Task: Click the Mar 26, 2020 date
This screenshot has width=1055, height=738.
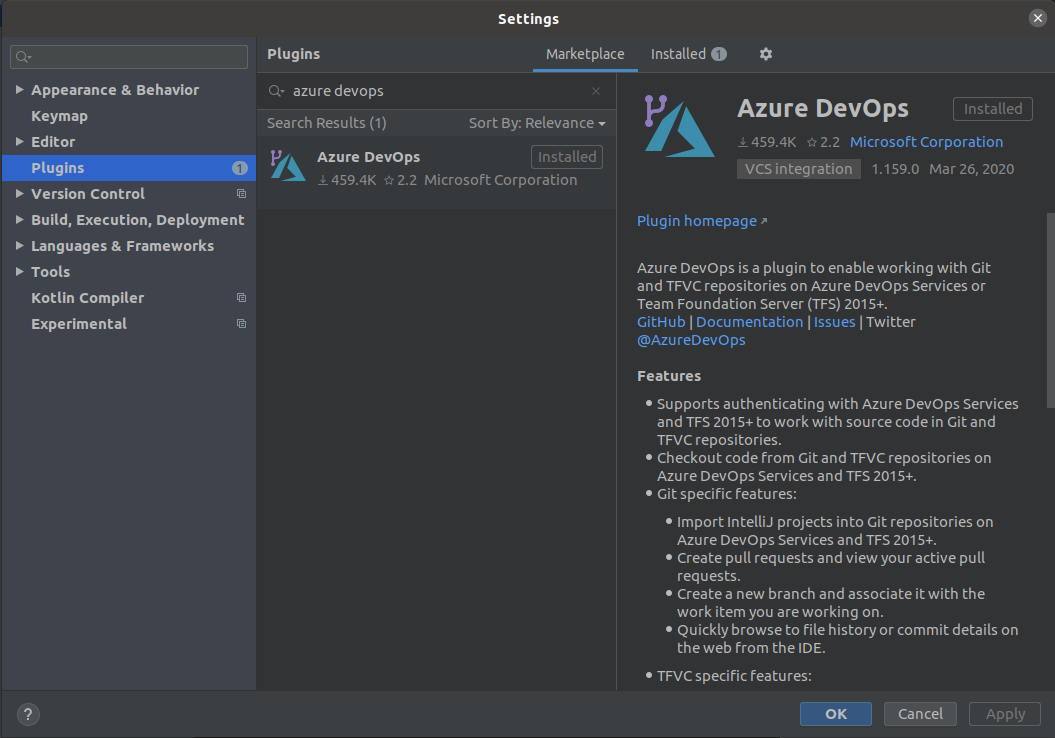Action: coord(971,169)
